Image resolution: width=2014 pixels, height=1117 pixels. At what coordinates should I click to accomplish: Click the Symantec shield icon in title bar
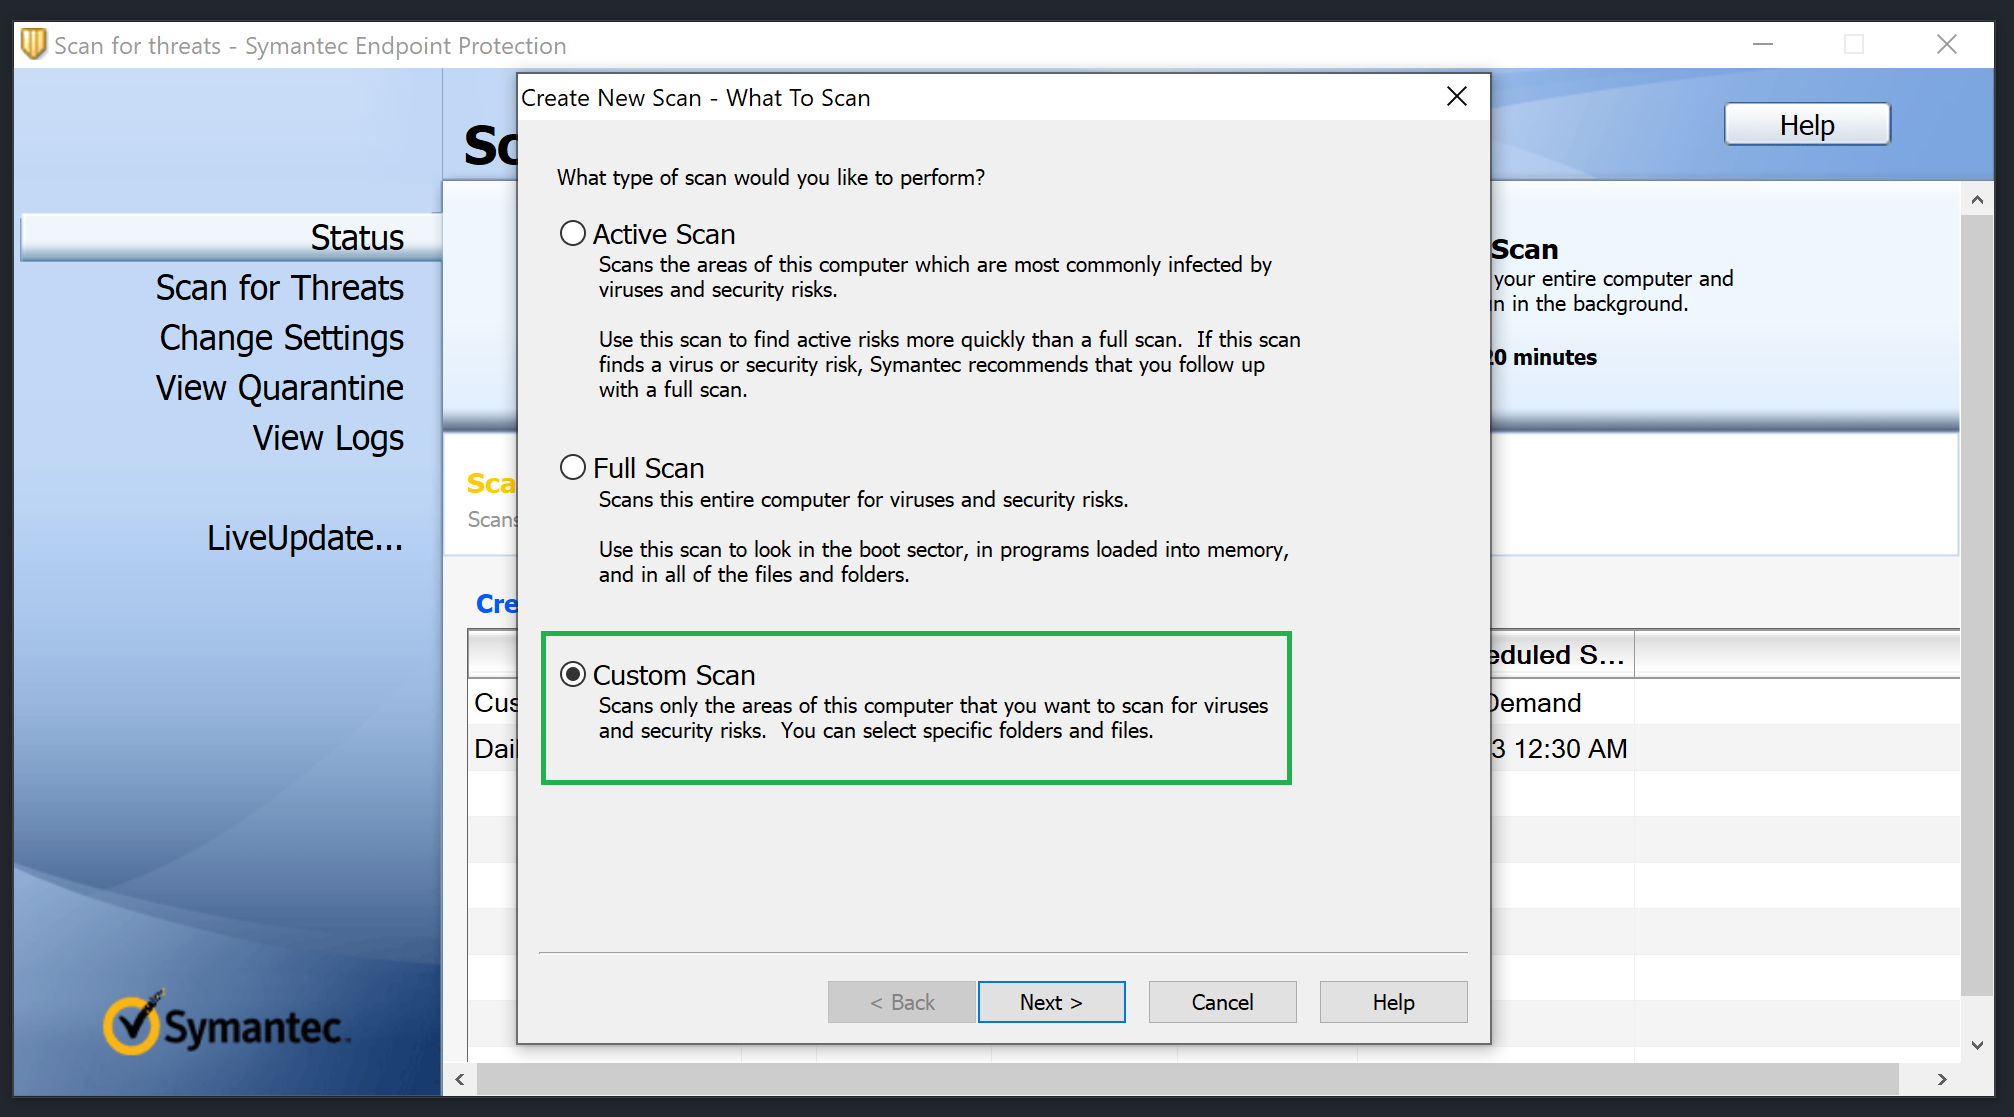[33, 44]
